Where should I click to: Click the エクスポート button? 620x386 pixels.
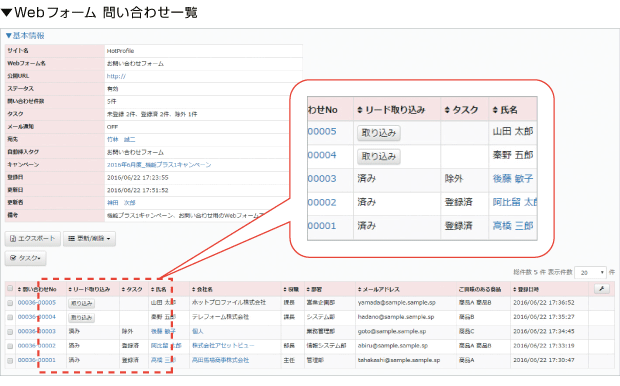32,238
